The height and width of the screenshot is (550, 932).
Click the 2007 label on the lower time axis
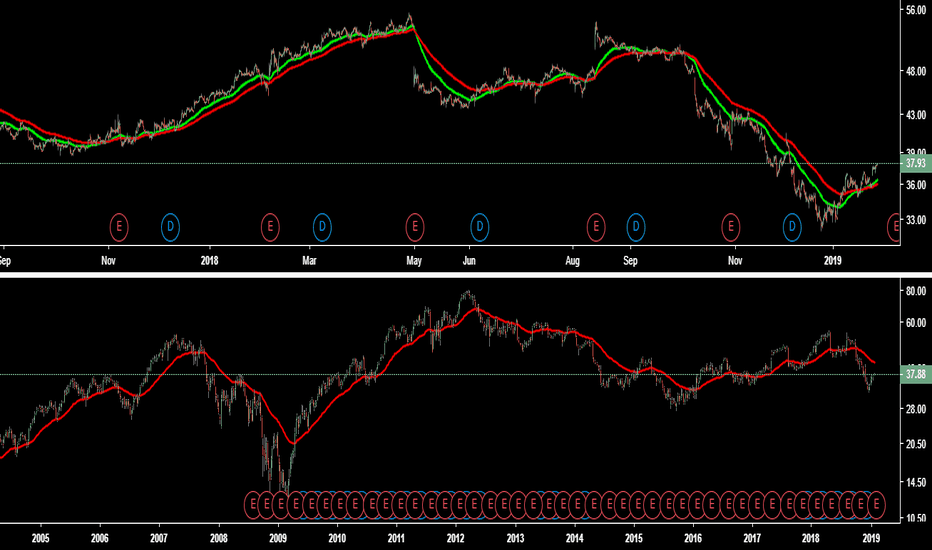tap(159, 538)
